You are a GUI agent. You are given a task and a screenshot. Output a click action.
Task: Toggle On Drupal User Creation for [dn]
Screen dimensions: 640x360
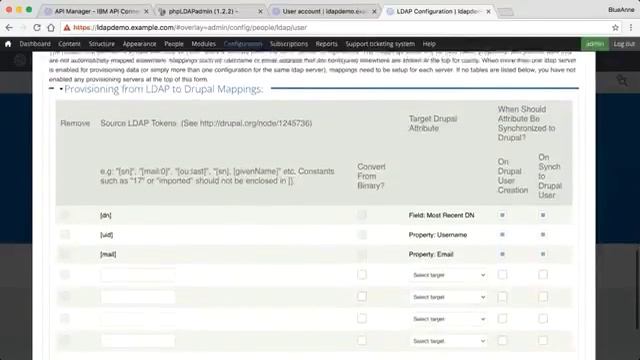tap(502, 215)
